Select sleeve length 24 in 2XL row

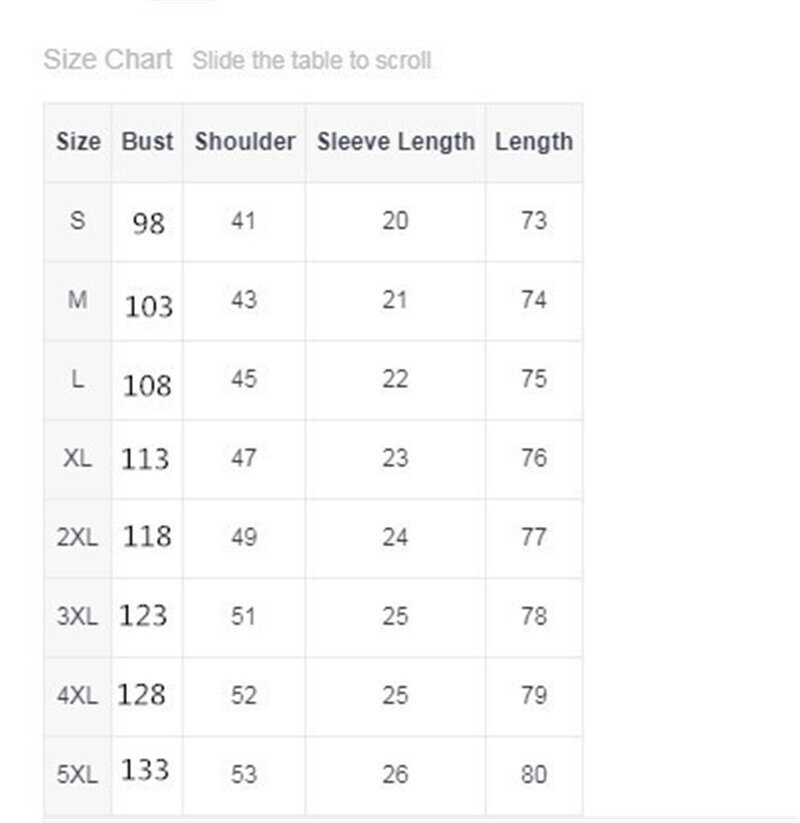pyautogui.click(x=395, y=537)
